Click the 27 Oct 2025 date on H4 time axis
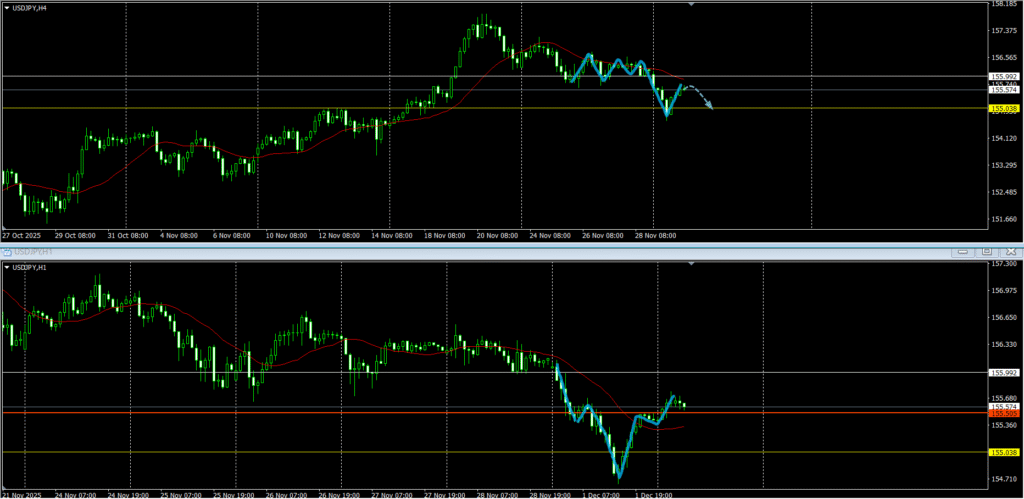 coord(20,236)
